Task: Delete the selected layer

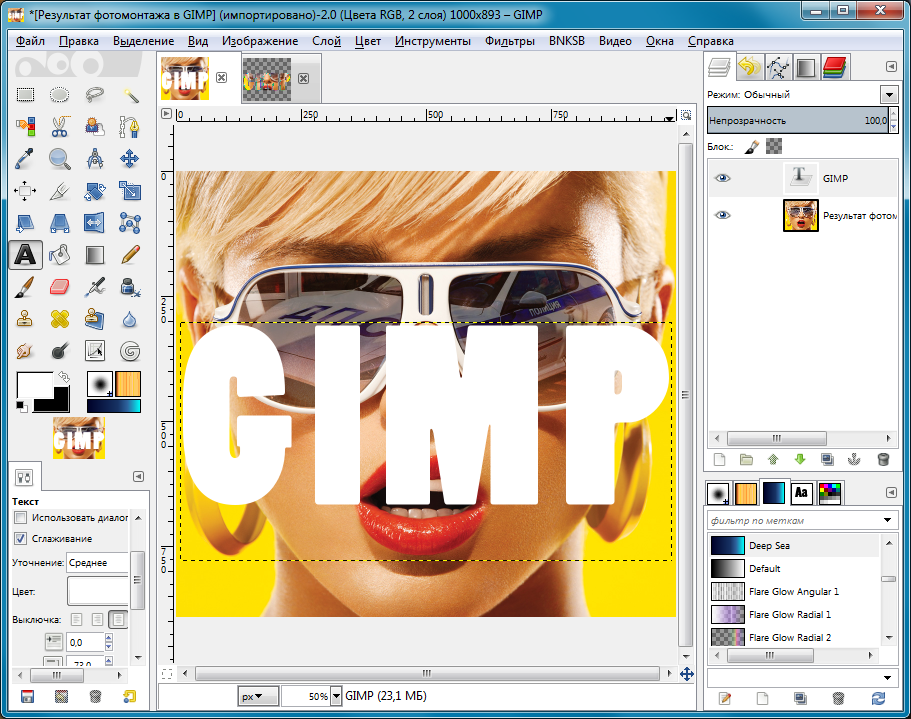Action: tap(883, 460)
